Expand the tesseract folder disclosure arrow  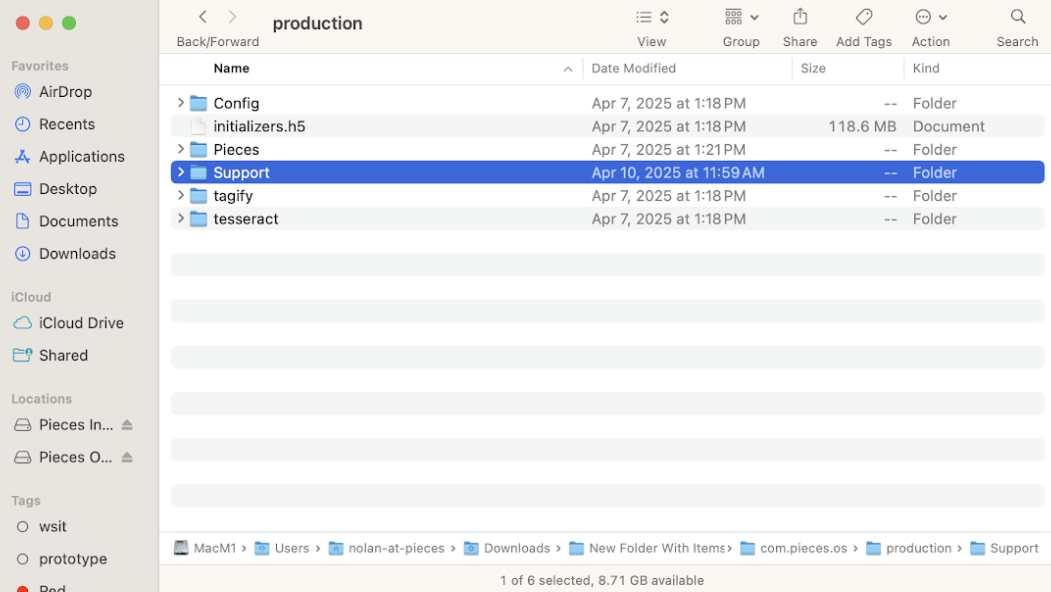(x=180, y=219)
